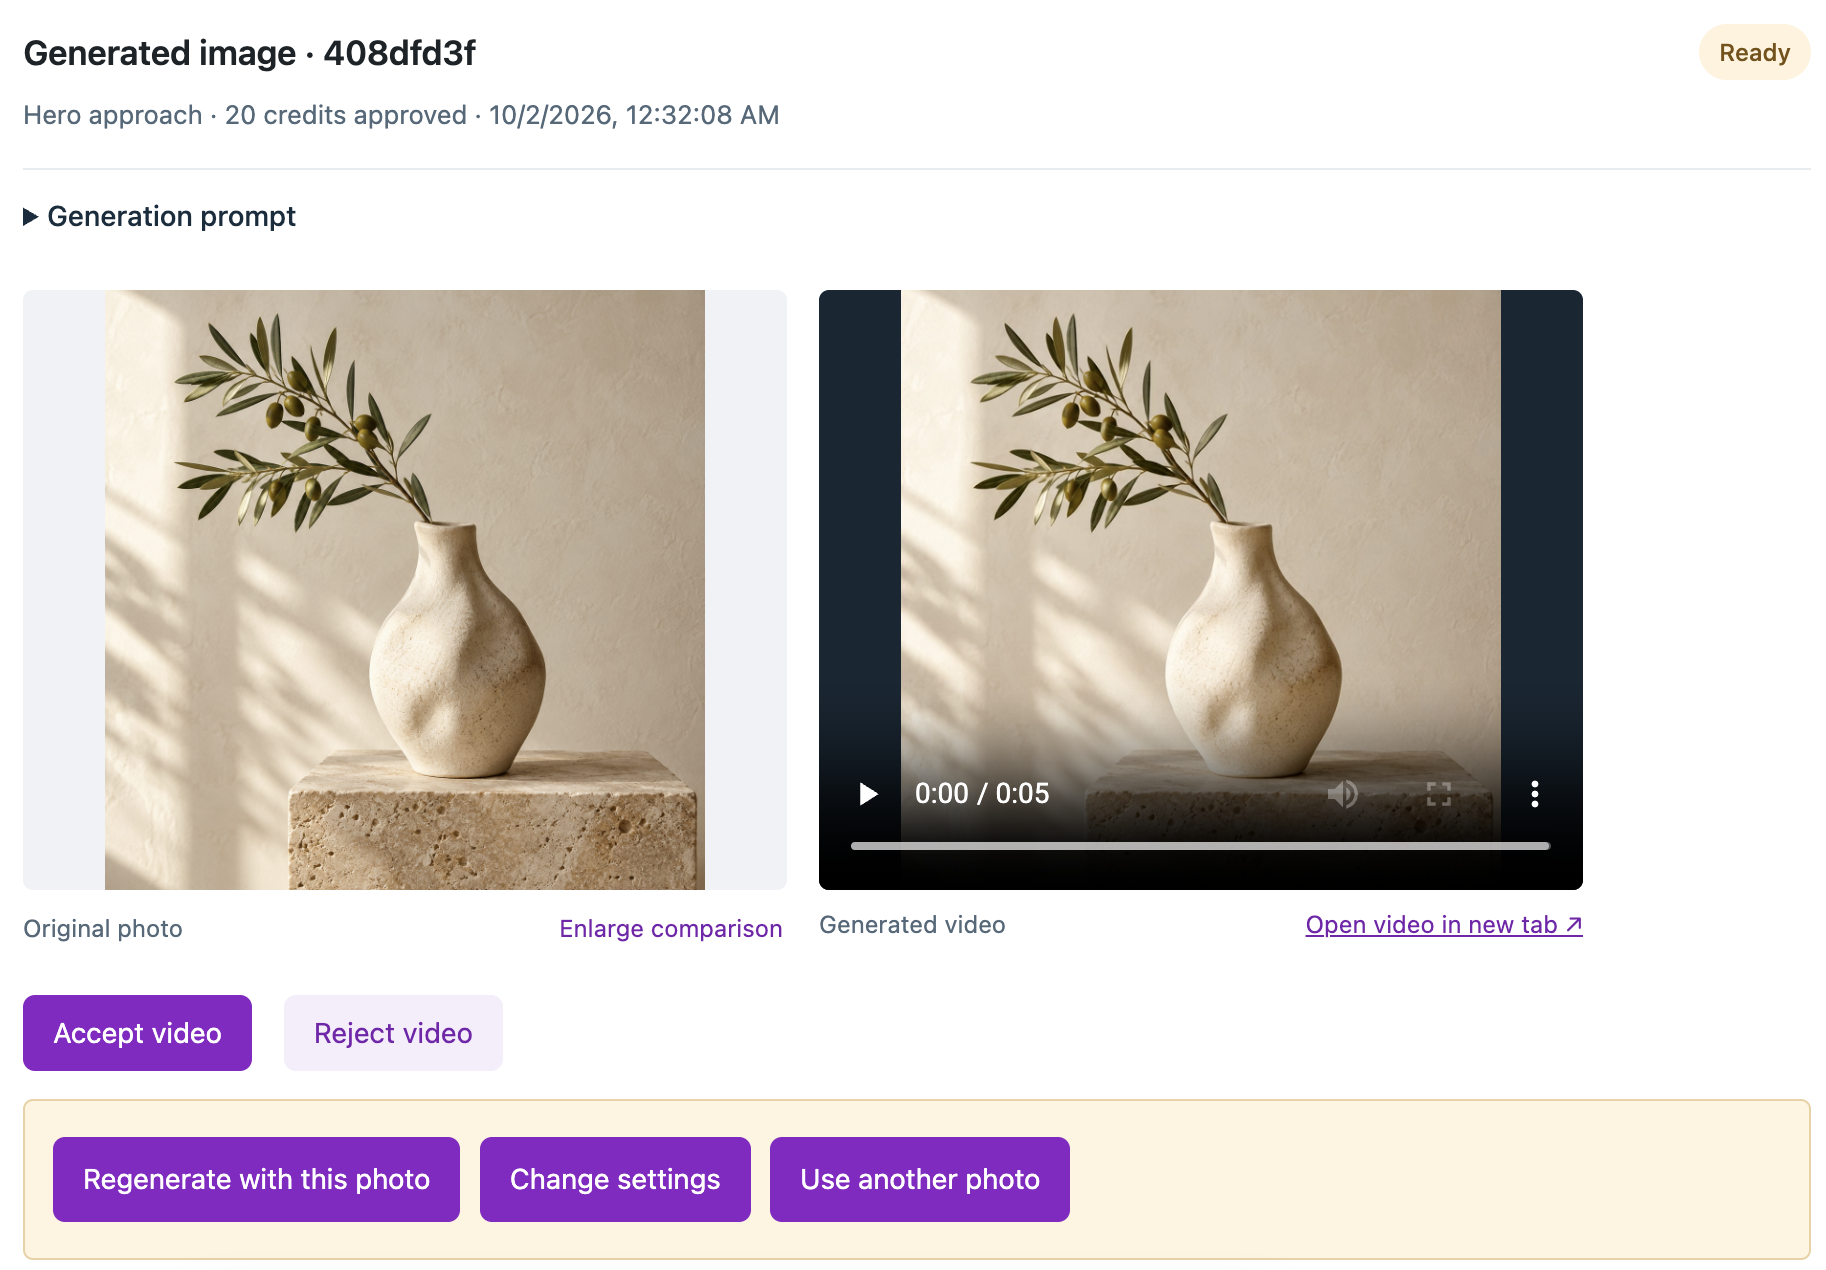Viewport: 1826px width, 1270px height.
Task: Enter fullscreen mode on the video
Action: pyautogui.click(x=1438, y=794)
